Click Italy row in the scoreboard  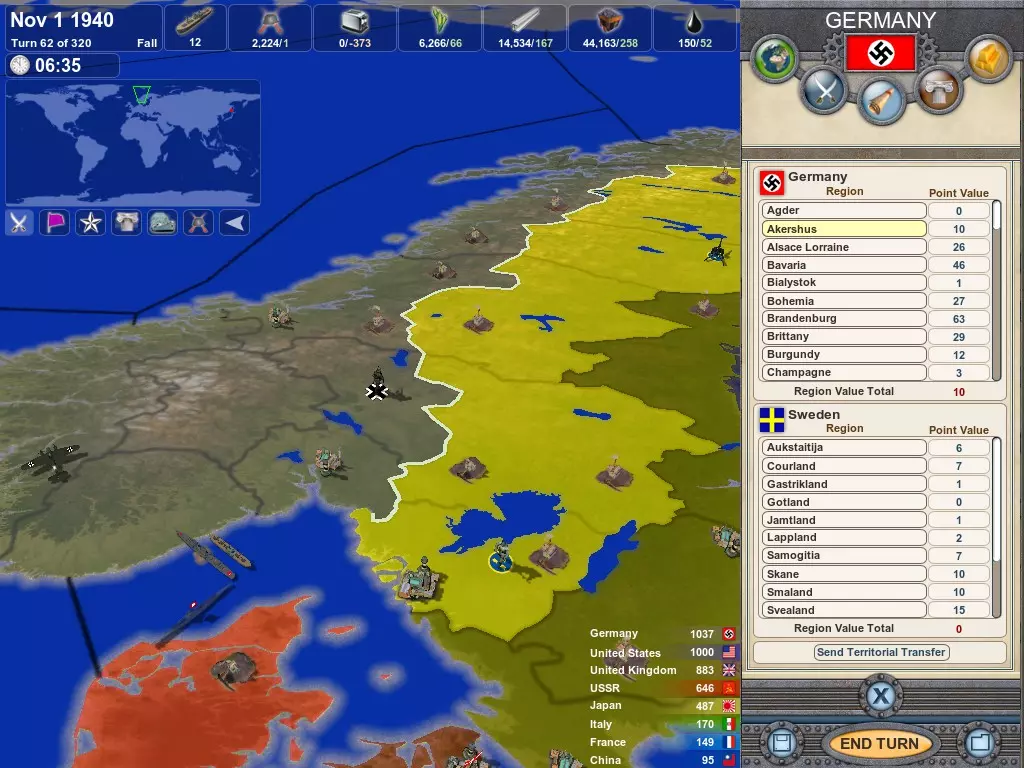pyautogui.click(x=662, y=724)
